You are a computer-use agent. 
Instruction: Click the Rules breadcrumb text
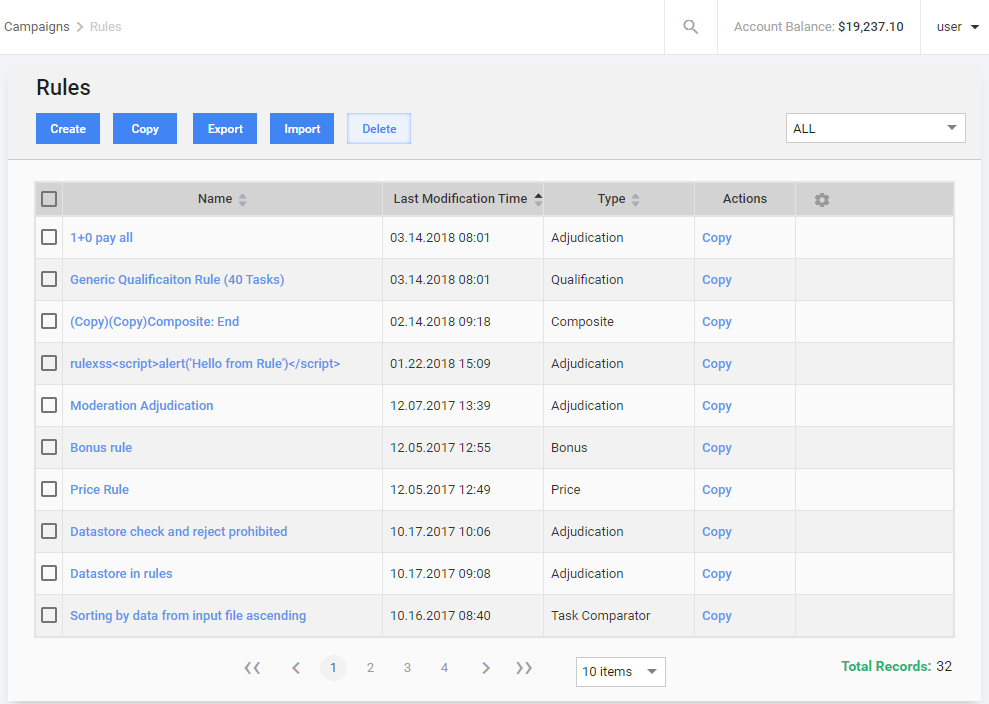[105, 26]
